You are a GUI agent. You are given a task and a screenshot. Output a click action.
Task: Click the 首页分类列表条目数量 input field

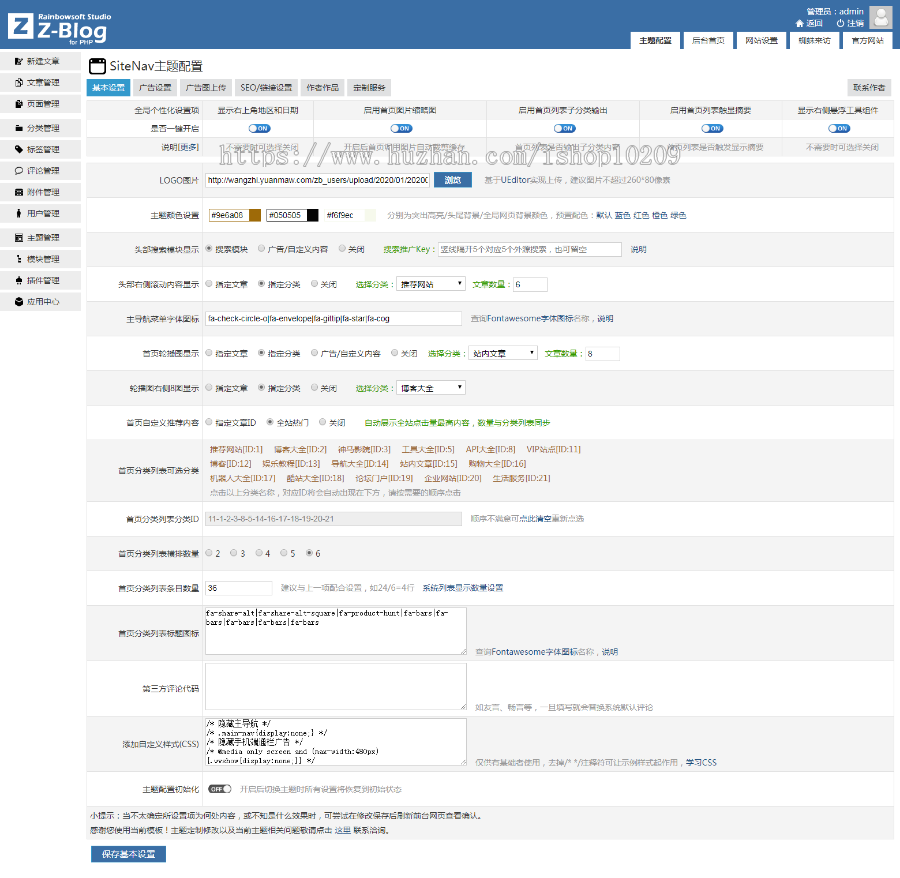[238, 588]
